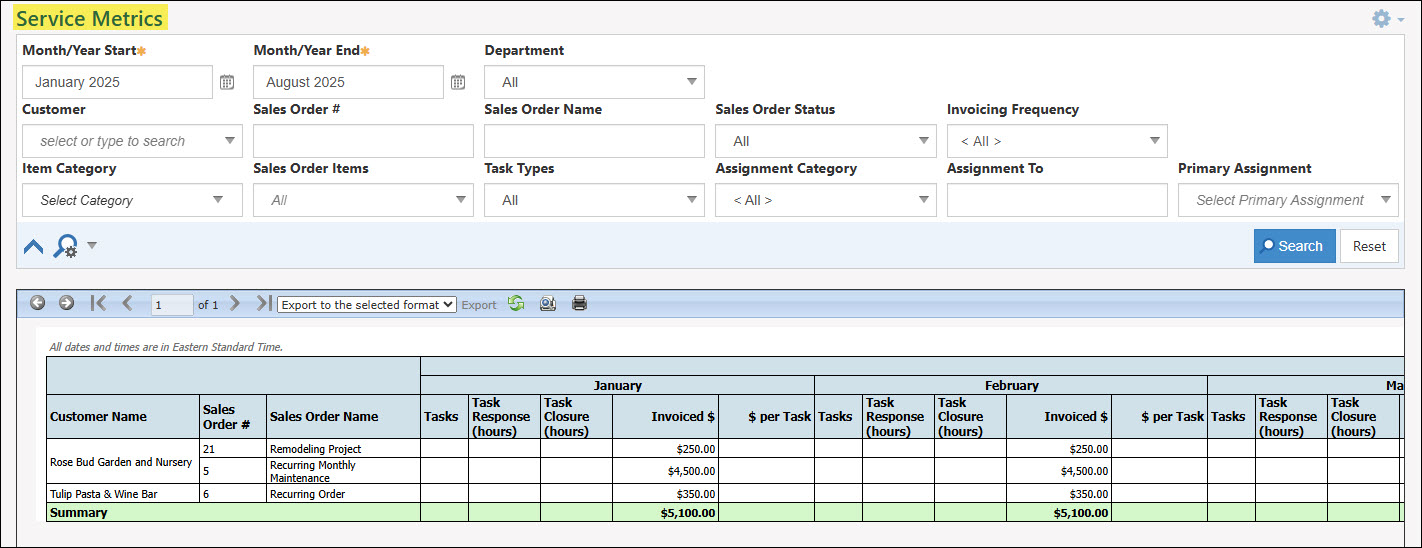1422x548 pixels.
Task: Open the advanced search options icon
Action: coord(67,246)
